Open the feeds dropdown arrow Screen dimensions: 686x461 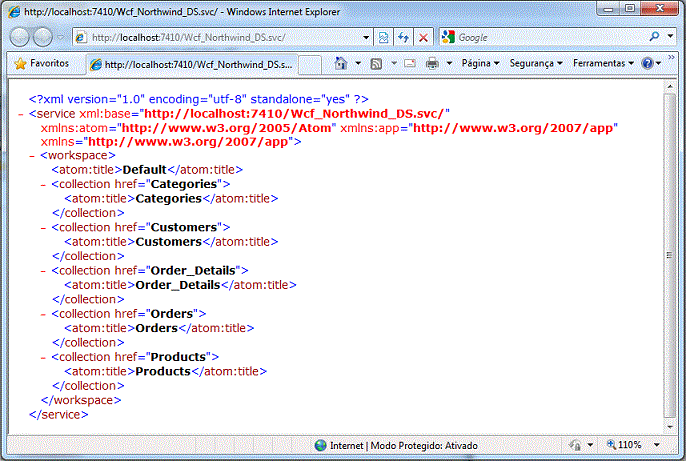(394, 63)
